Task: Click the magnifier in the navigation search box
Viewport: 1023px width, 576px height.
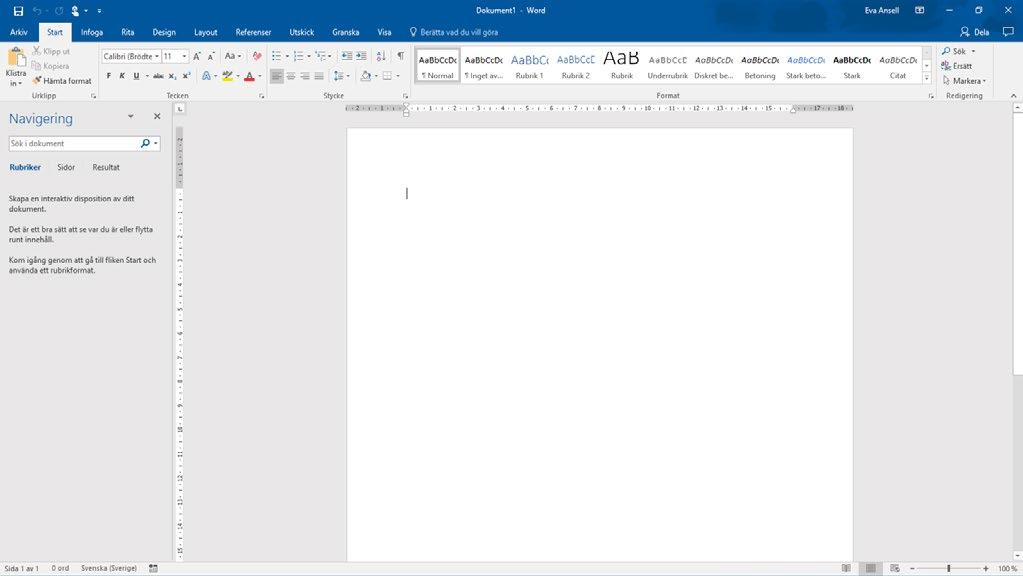Action: pos(145,144)
